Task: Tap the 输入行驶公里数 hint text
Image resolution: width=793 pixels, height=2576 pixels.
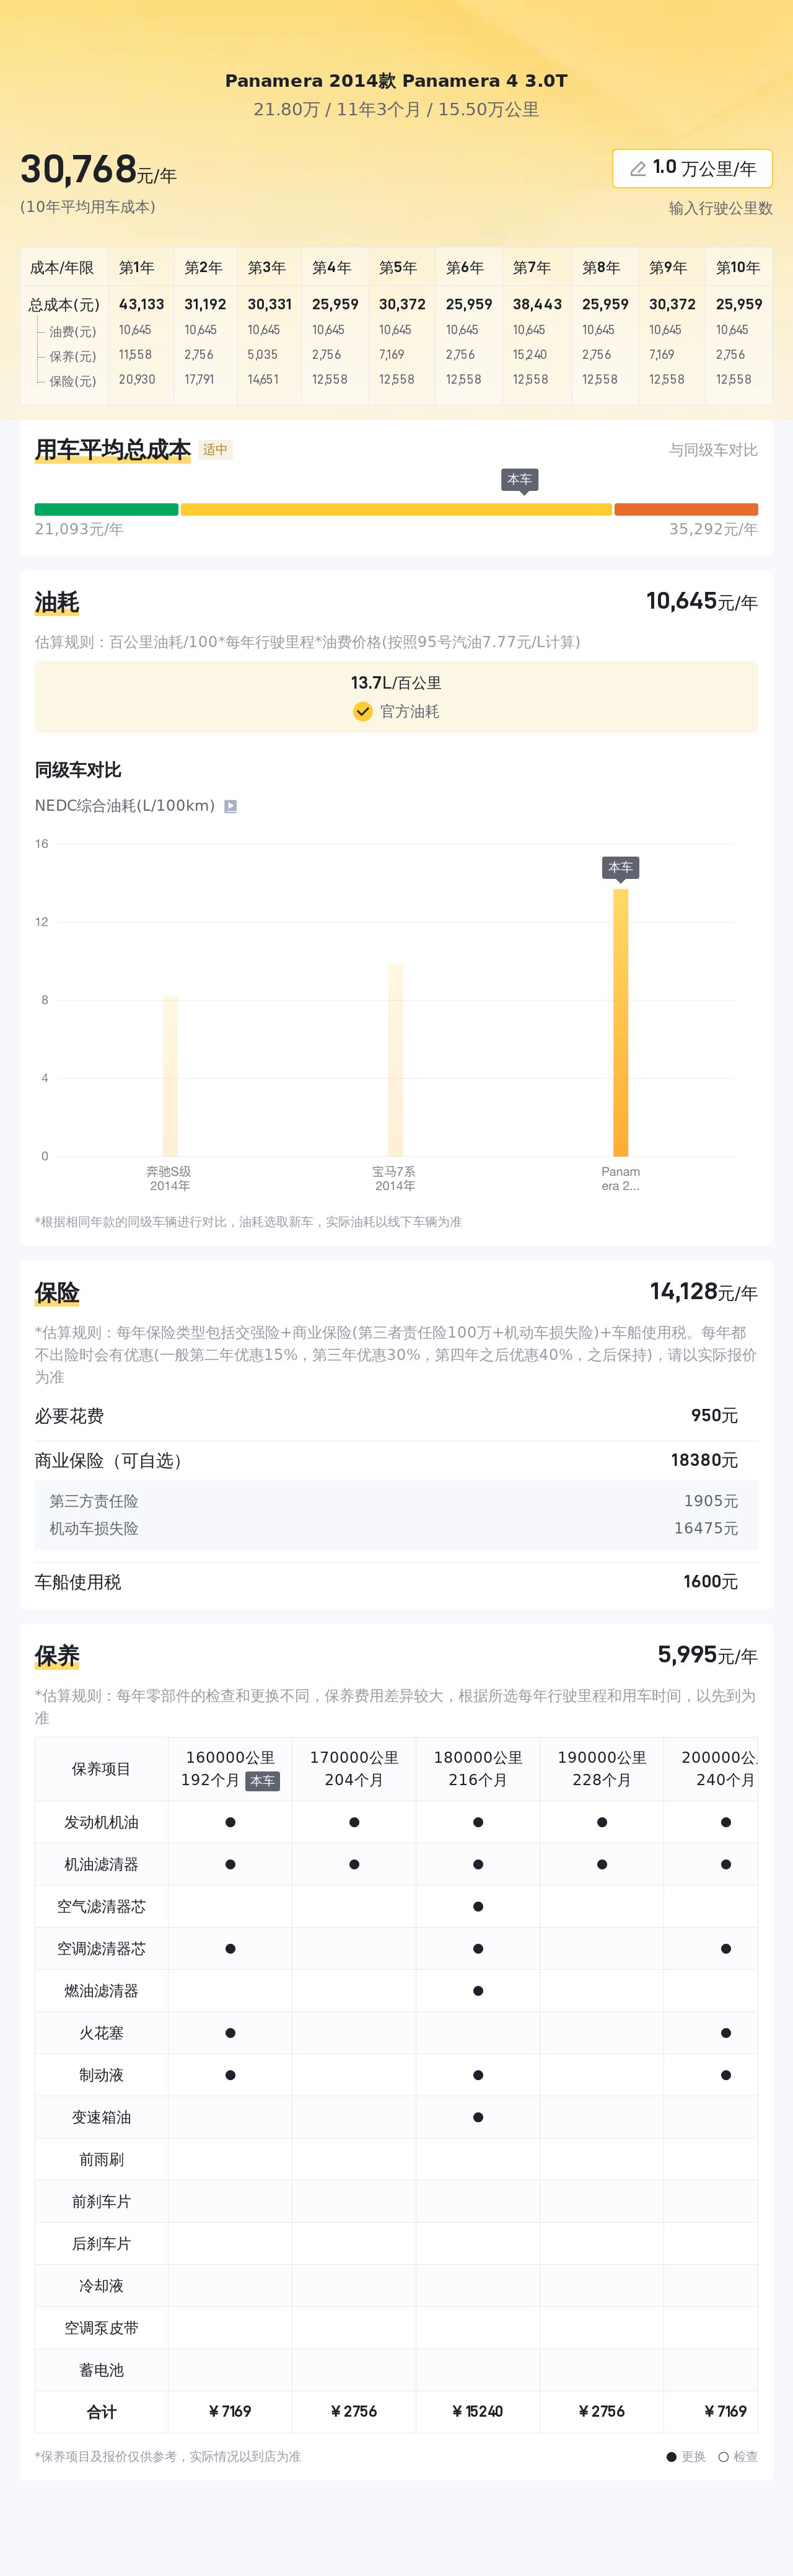Action: coord(720,208)
